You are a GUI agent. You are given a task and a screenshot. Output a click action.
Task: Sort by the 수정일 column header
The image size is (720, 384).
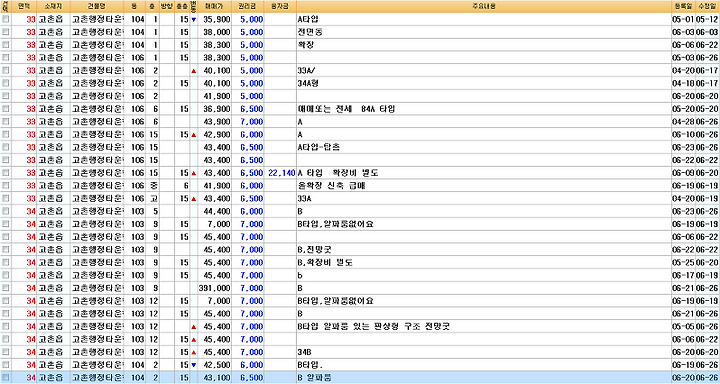pos(708,6)
